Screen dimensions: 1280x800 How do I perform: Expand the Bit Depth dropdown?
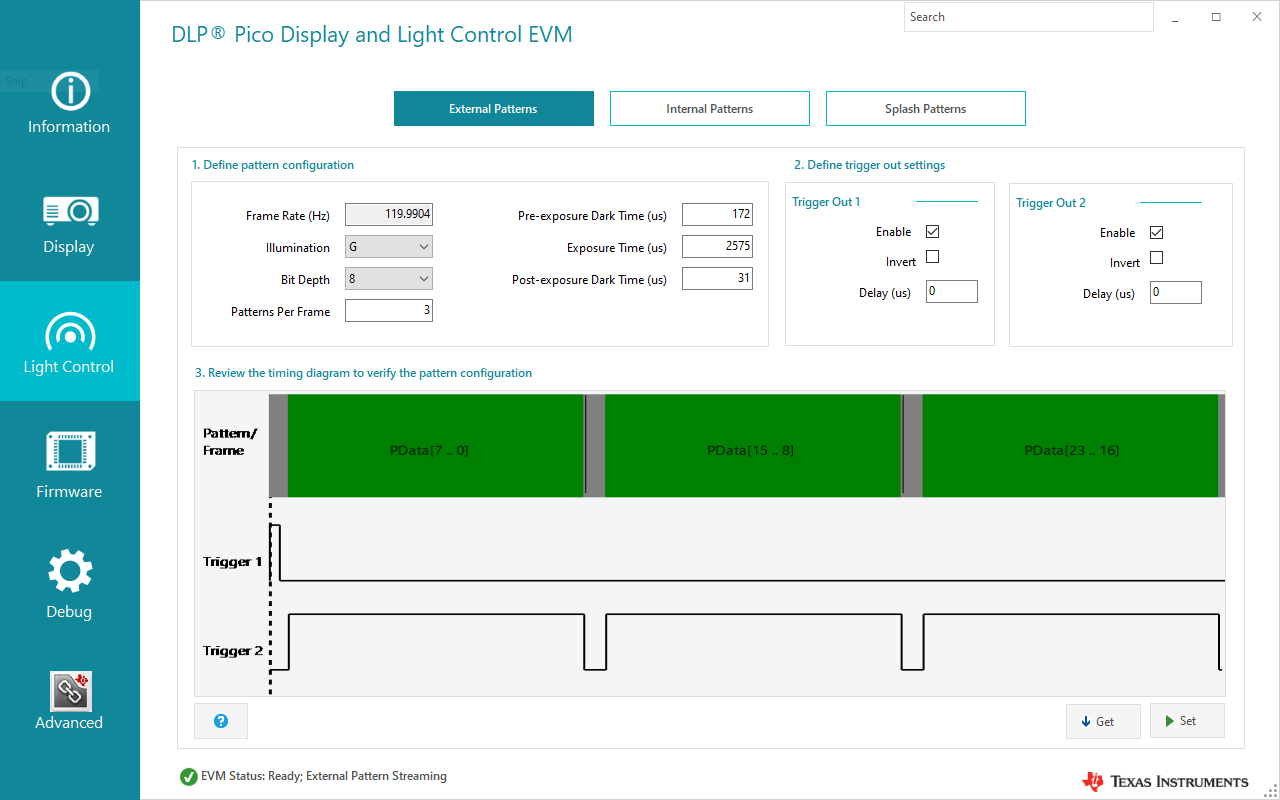pos(388,278)
